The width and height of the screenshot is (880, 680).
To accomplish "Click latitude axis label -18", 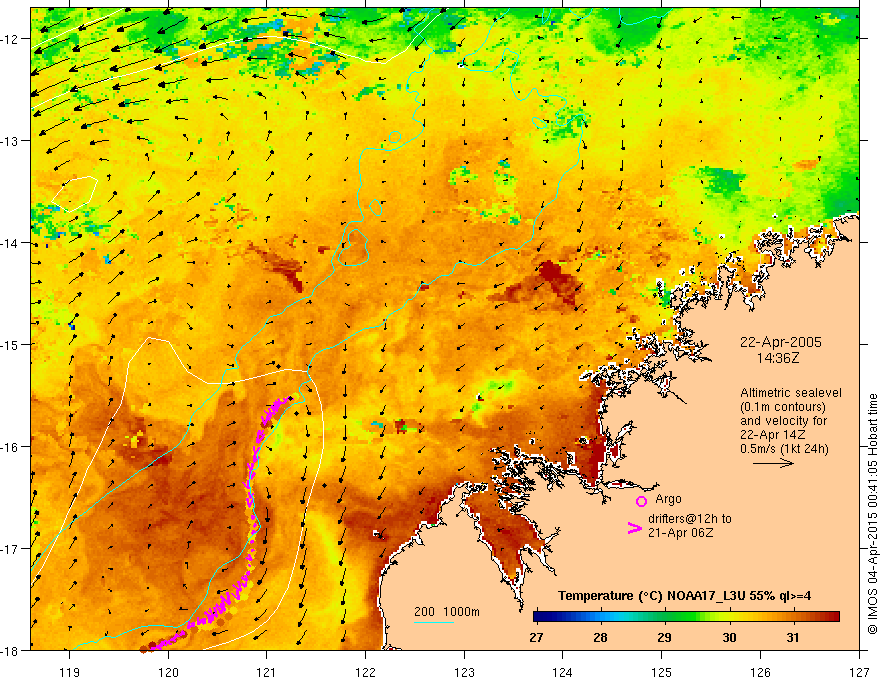I will click(x=11, y=650).
